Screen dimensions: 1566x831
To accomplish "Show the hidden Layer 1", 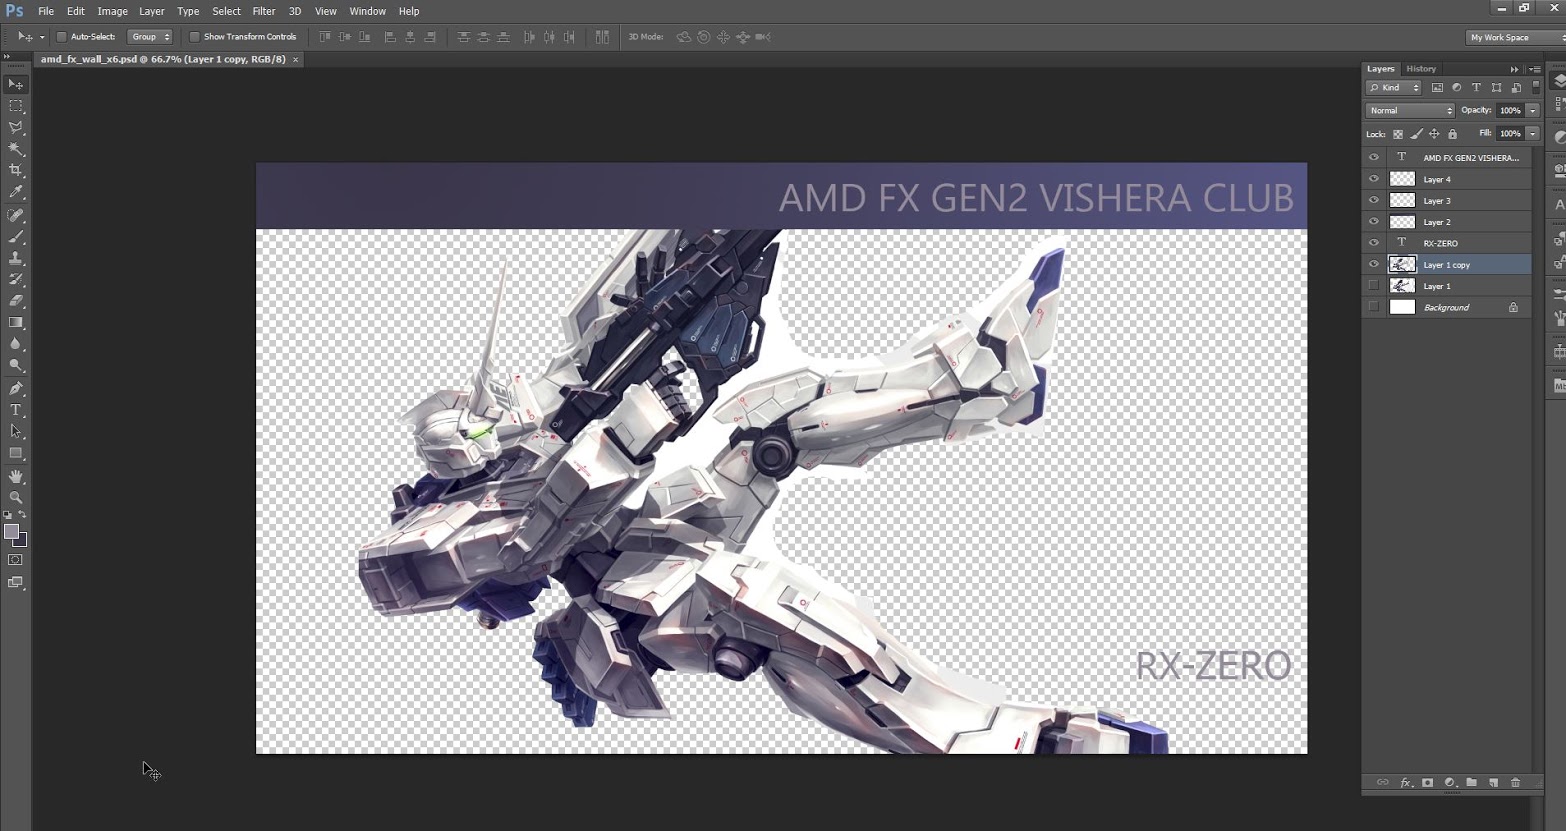I will tap(1373, 286).
